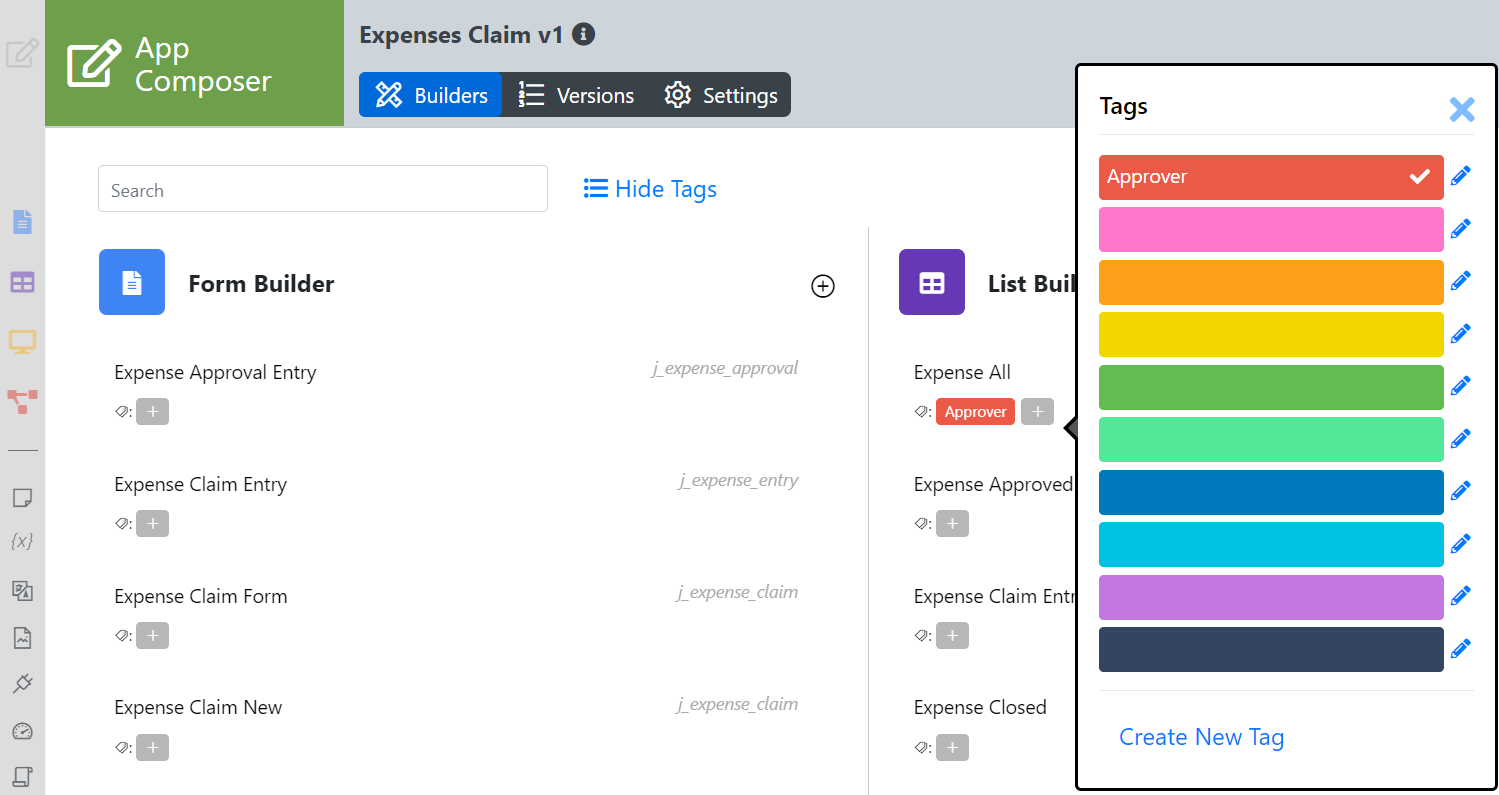The width and height of the screenshot is (1499, 795).
Task: Click pencil icon beside the pink tag
Action: click(x=1461, y=229)
